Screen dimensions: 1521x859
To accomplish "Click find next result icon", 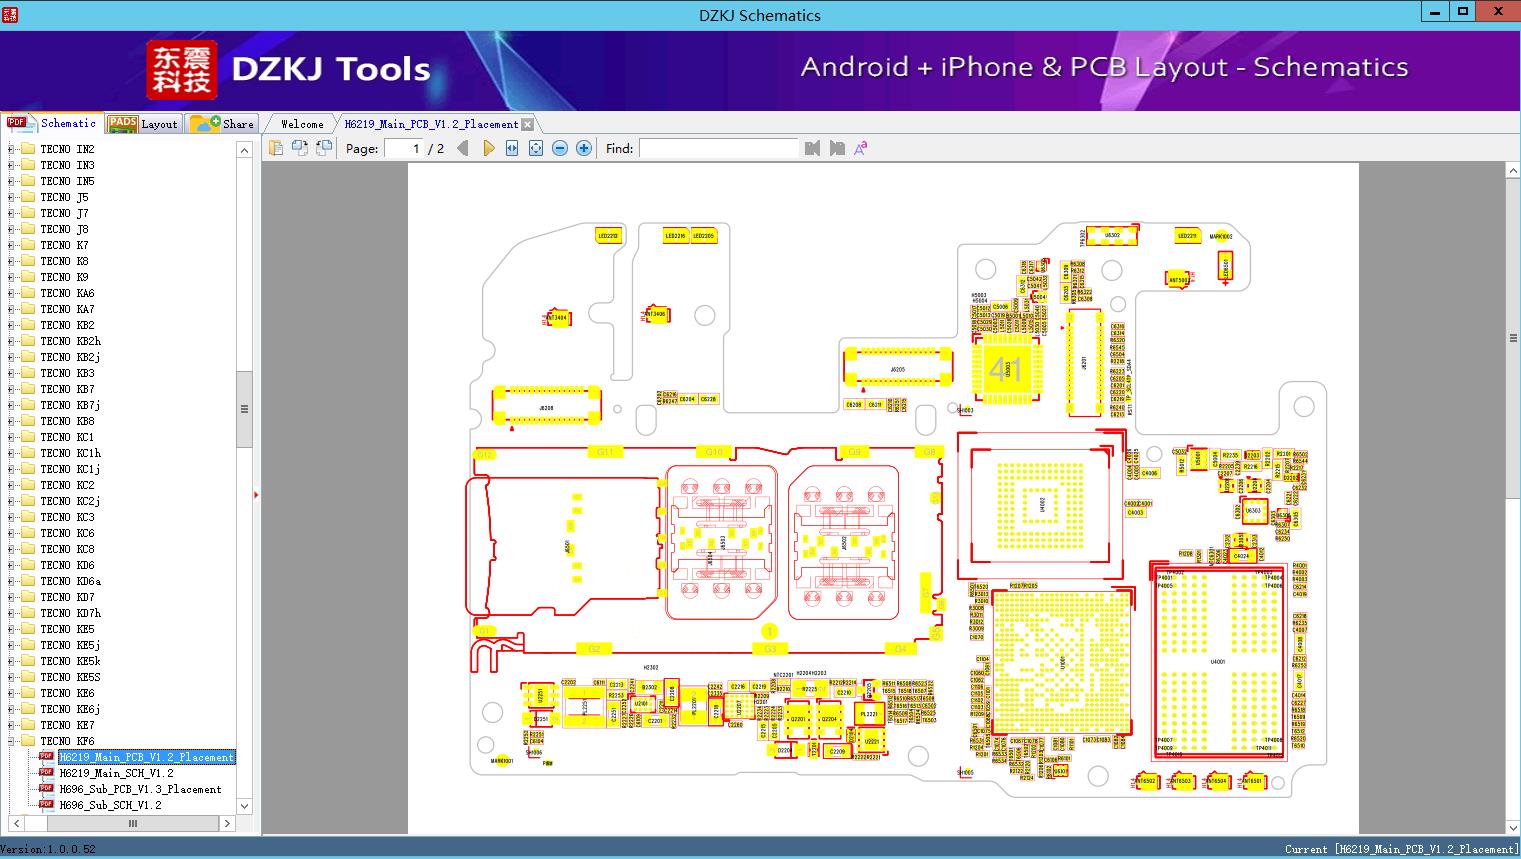I will tap(837, 148).
